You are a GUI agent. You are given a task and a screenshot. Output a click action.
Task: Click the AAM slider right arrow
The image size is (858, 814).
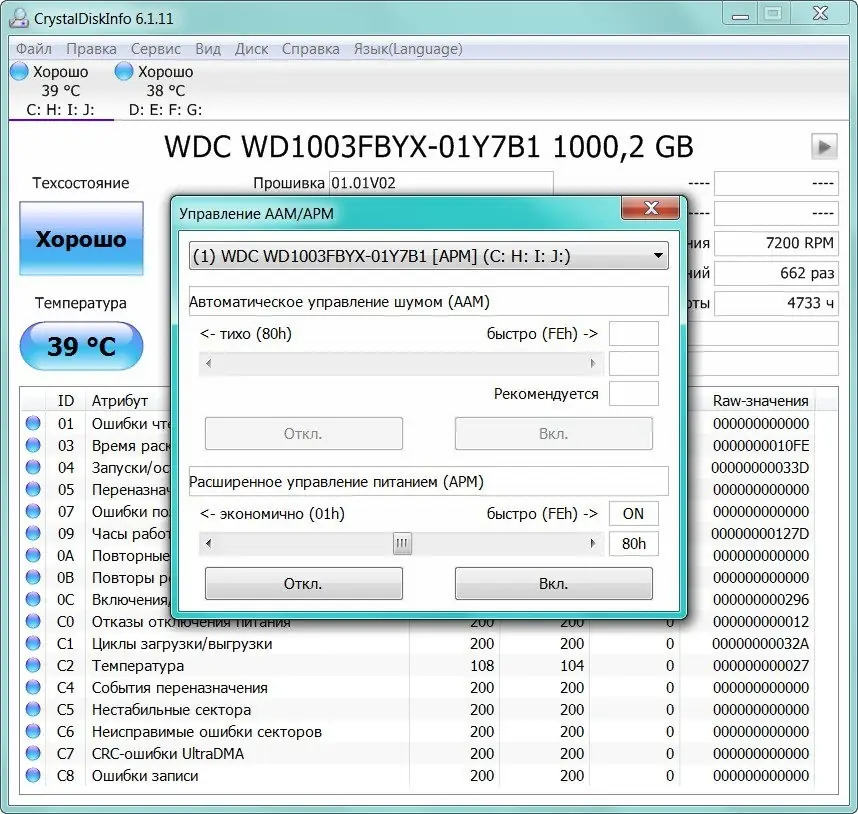[x=593, y=363]
